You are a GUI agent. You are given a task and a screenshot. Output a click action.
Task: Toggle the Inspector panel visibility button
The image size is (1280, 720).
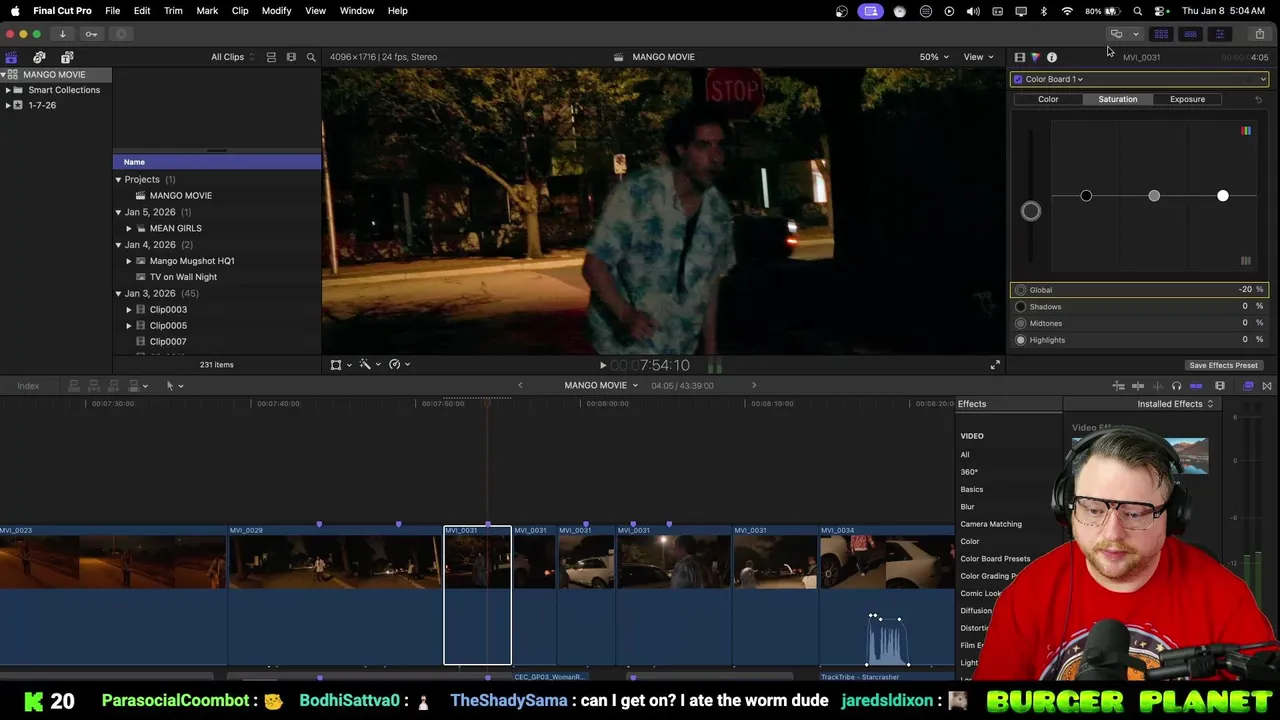point(1219,34)
